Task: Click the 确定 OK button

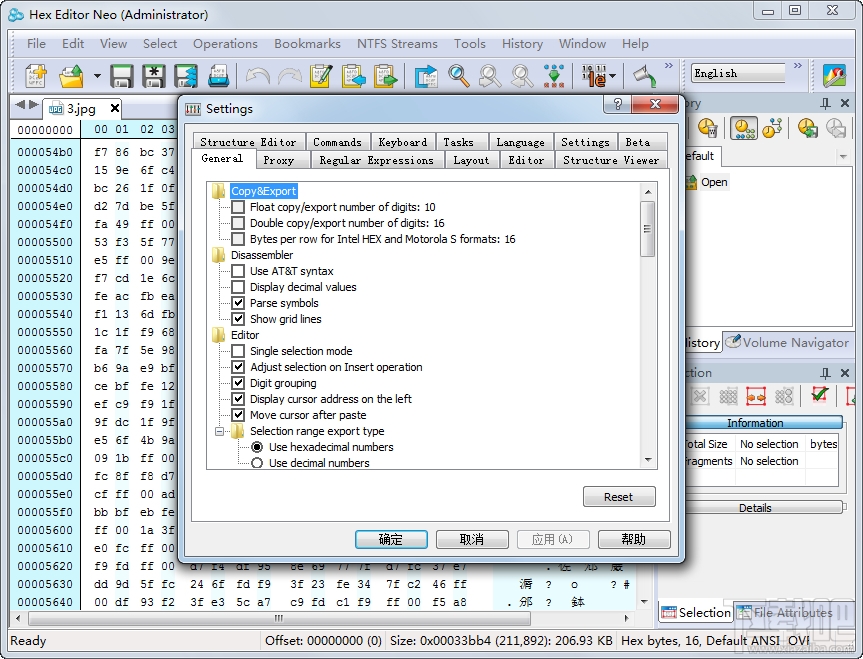Action: tap(391, 539)
